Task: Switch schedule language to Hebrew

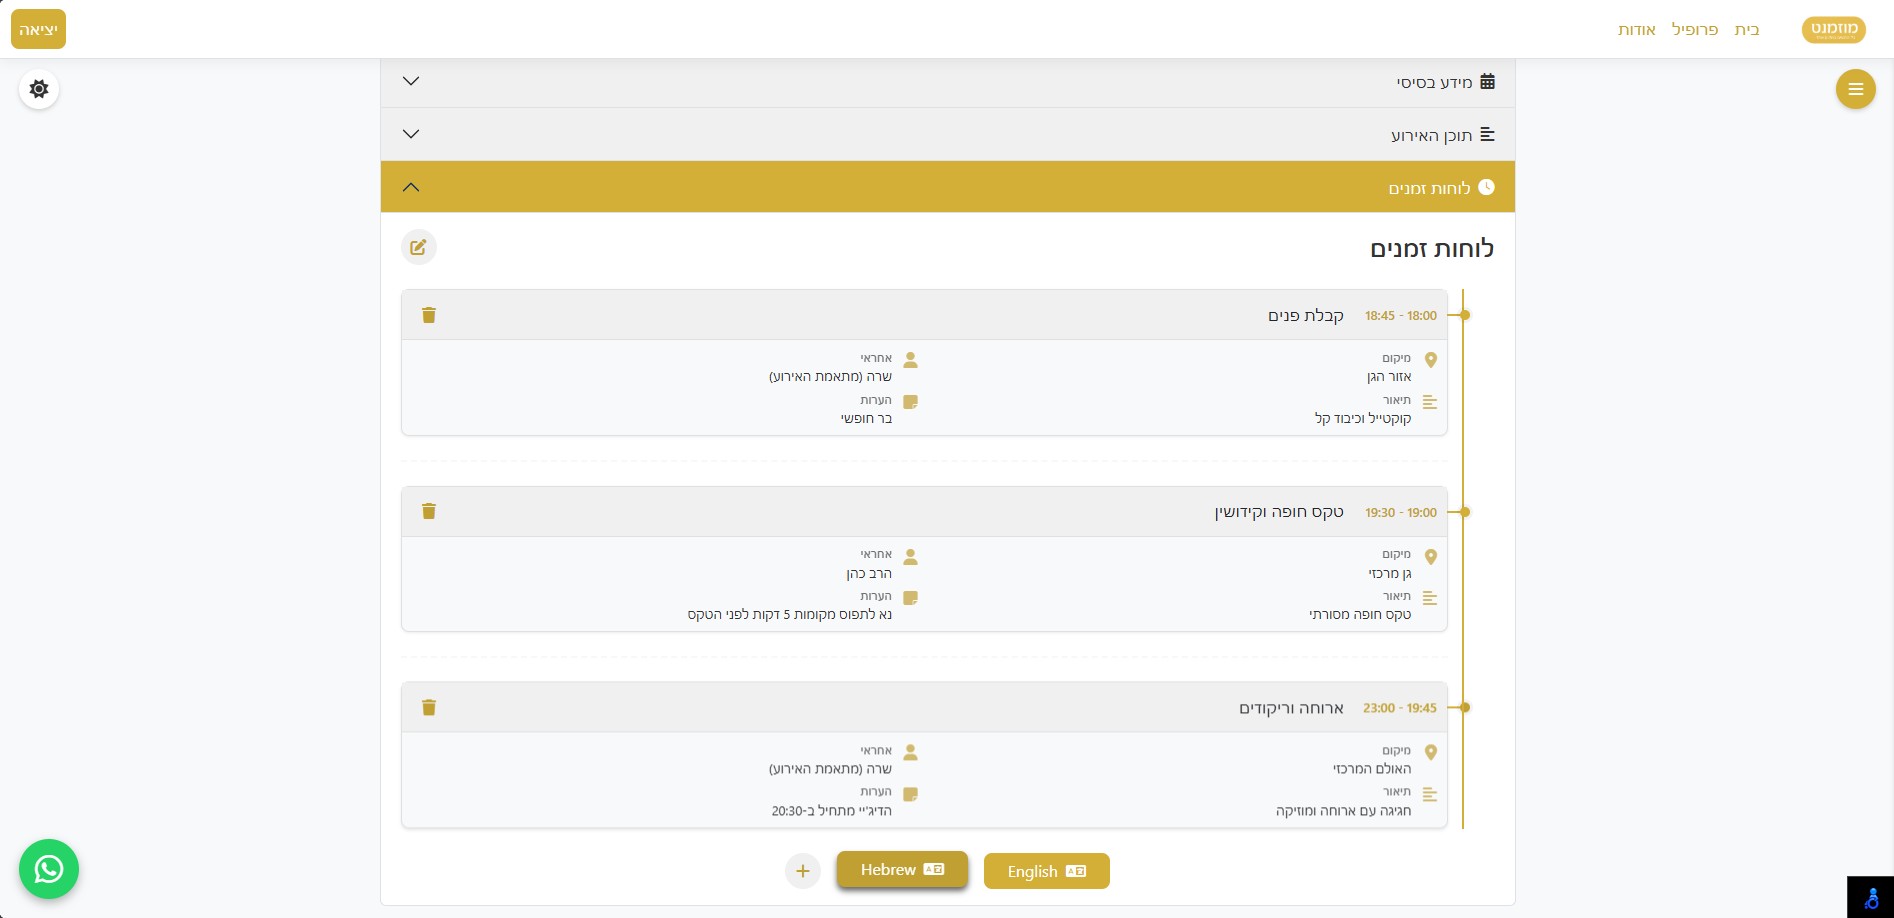Action: pyautogui.click(x=902, y=870)
